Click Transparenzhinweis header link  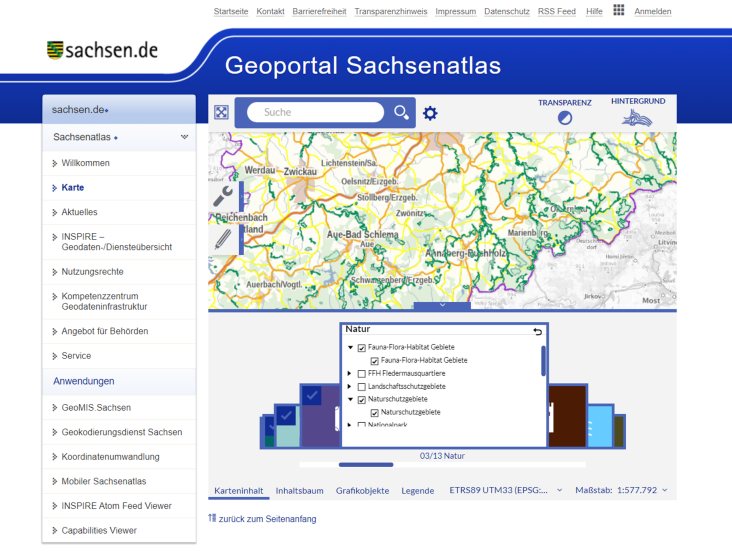click(391, 11)
